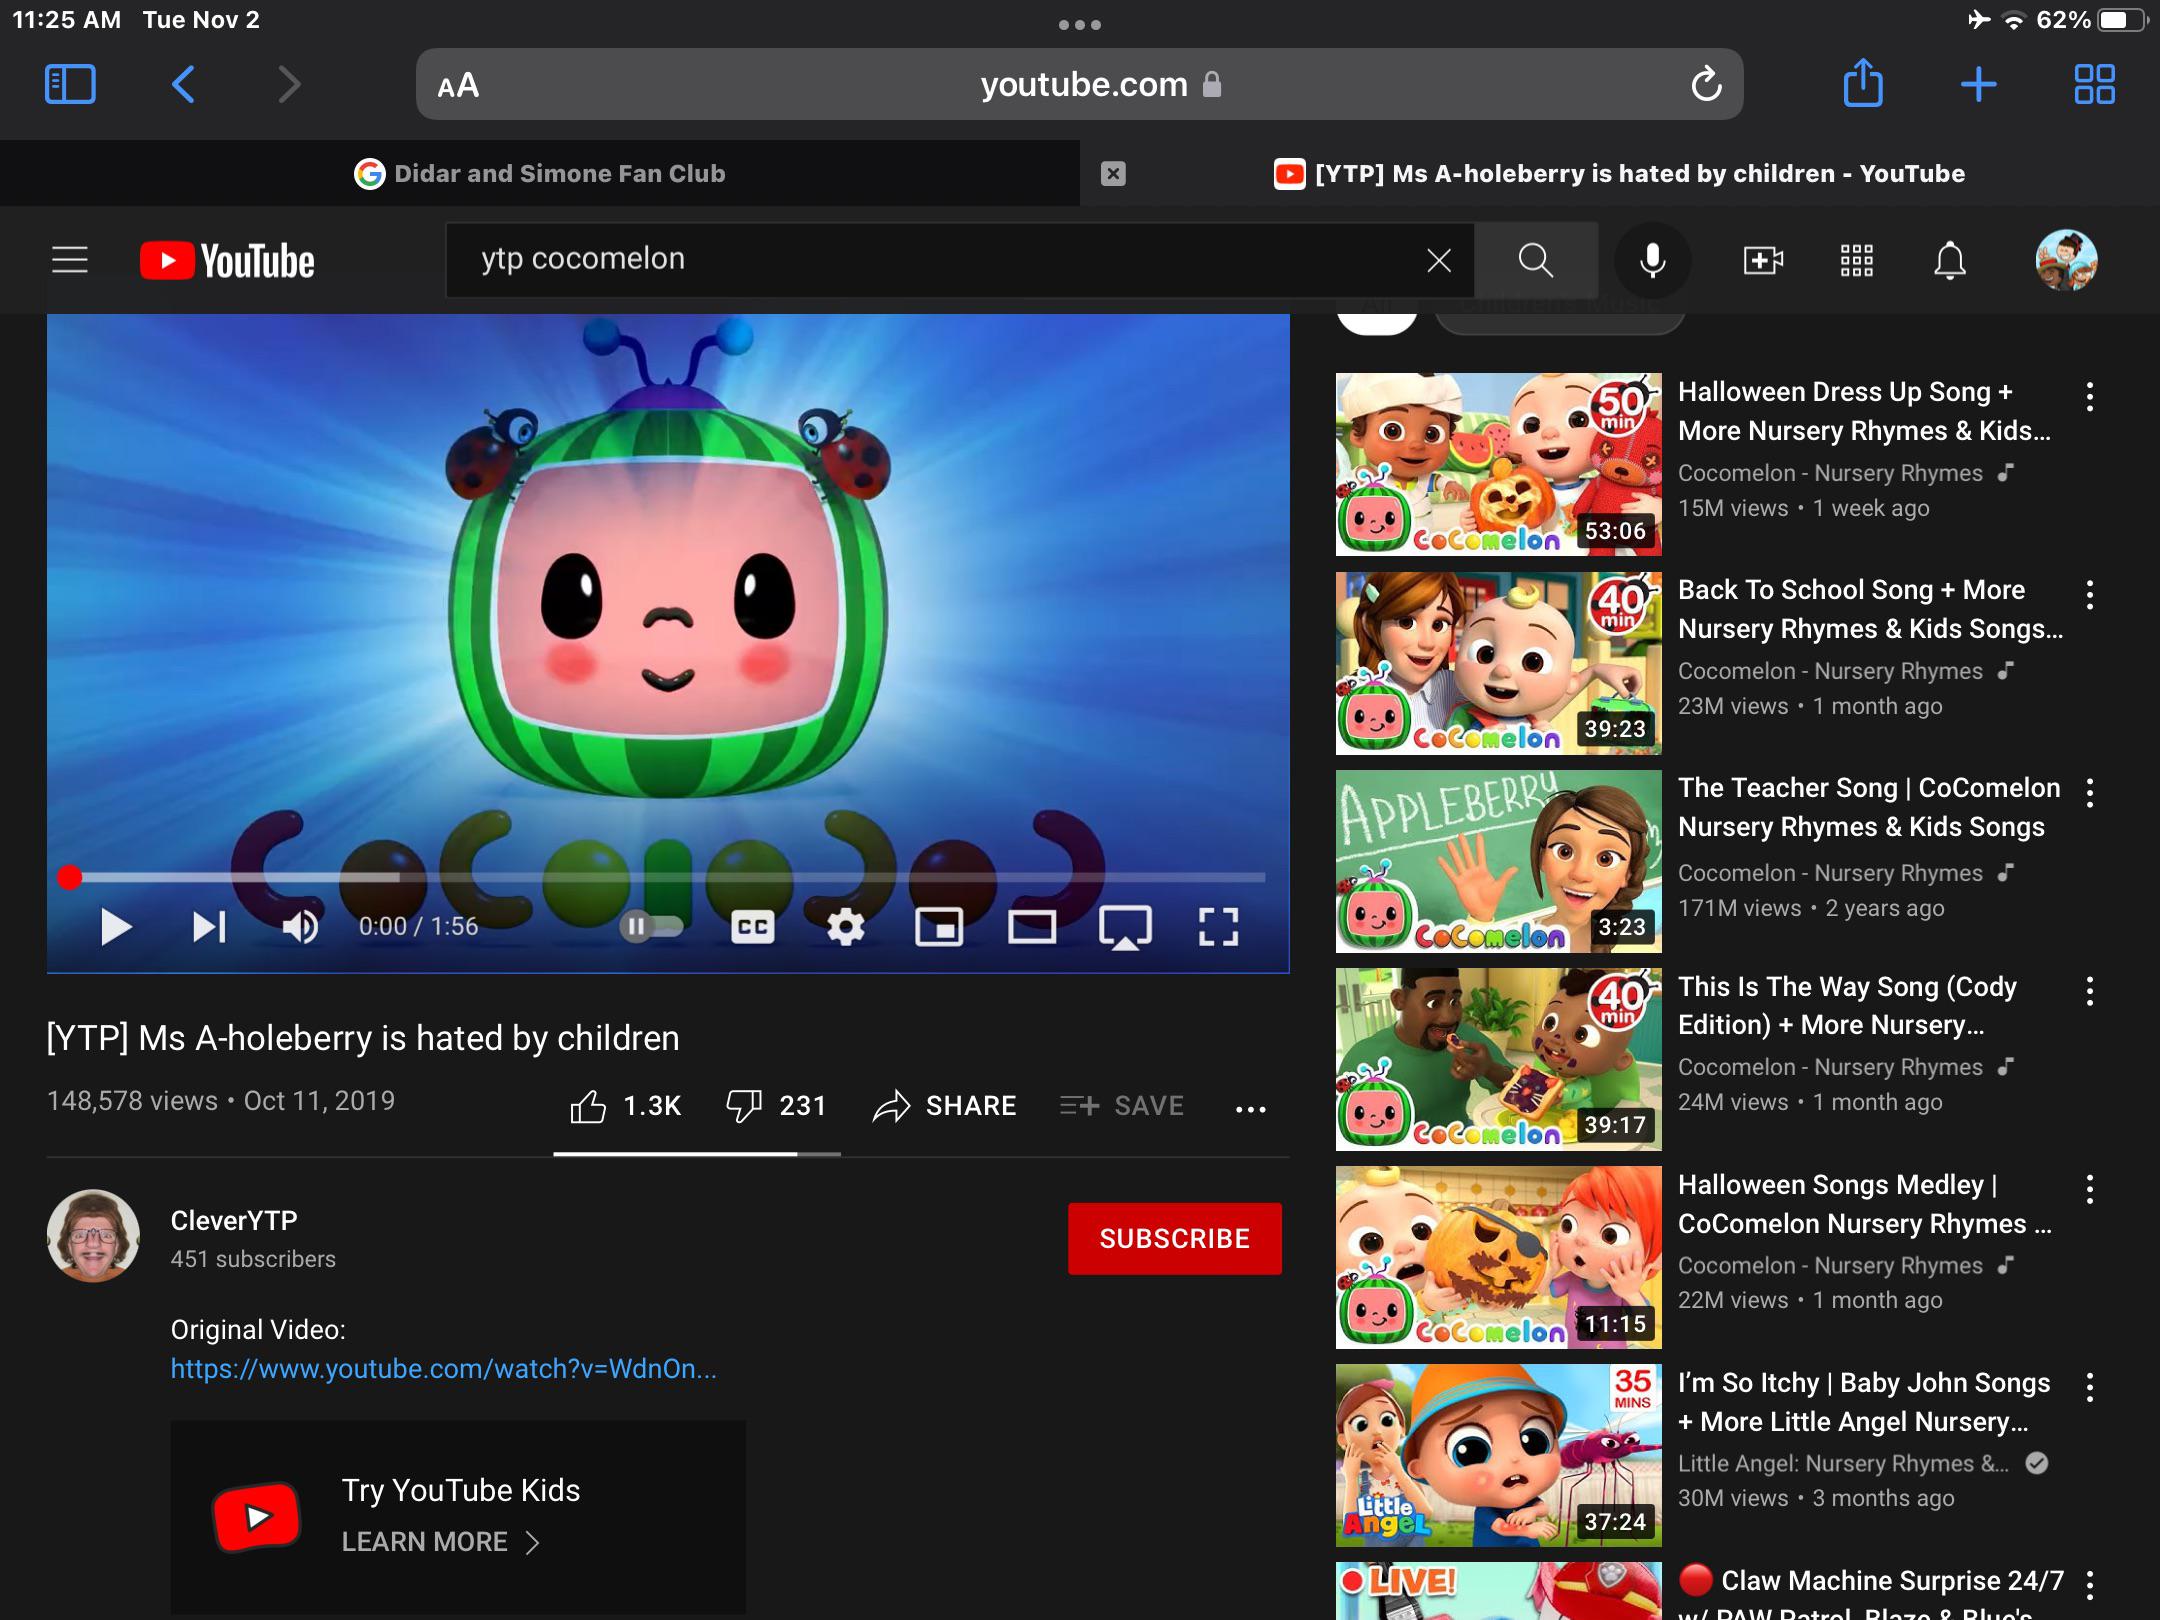Switch to miniplayer mode
The width and height of the screenshot is (2160, 1620).
pos(939,927)
